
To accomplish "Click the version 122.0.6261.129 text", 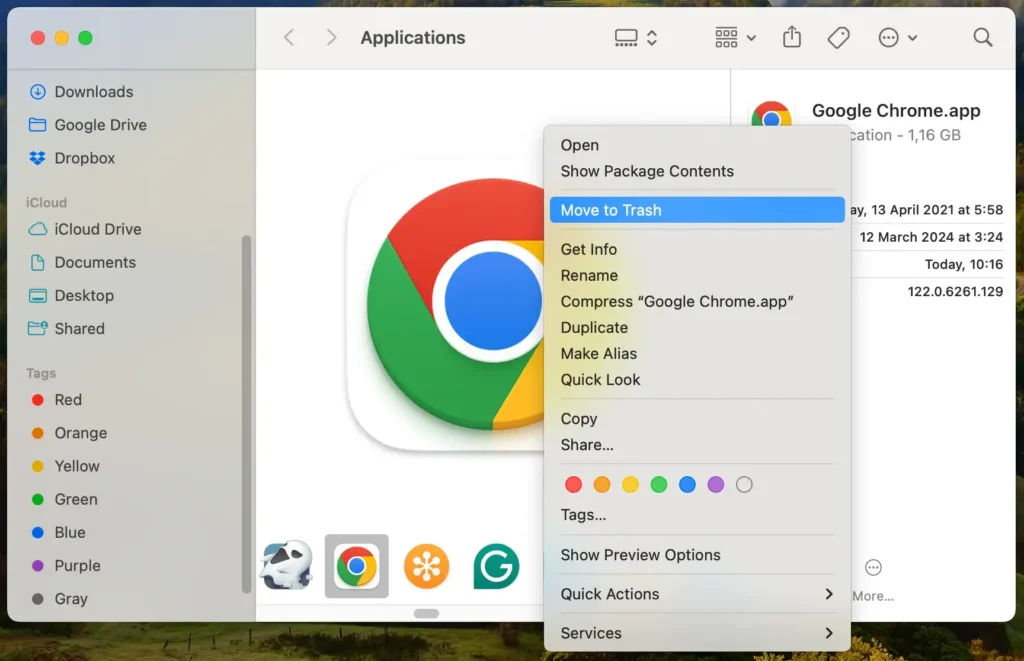I will 955,292.
